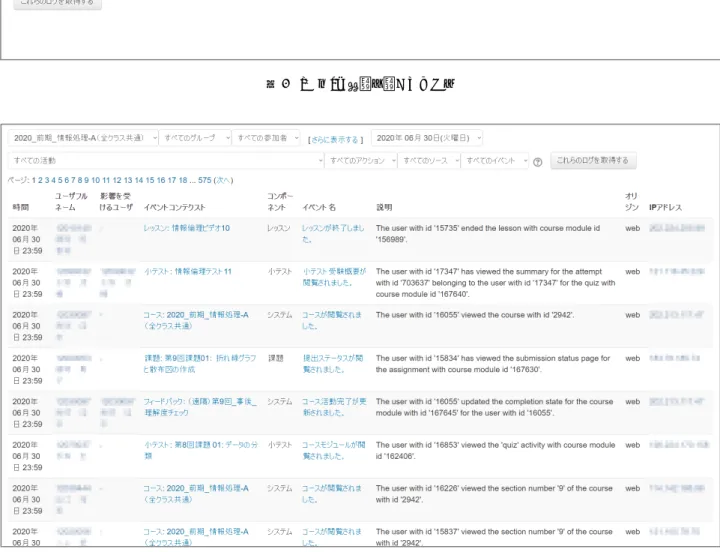Expand the すべての活動 dropdown
This screenshot has width=720, height=552.
coord(166,161)
